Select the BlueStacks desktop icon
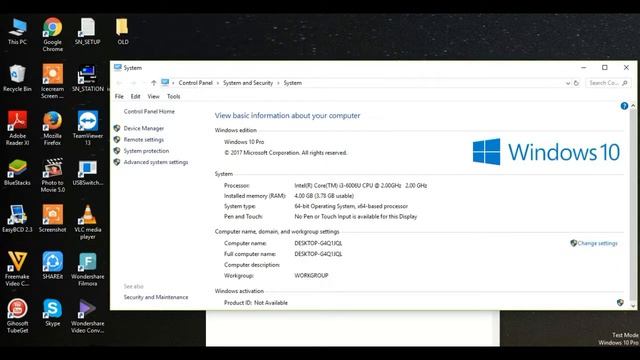Viewport: 640px width, 360px height. click(x=17, y=172)
